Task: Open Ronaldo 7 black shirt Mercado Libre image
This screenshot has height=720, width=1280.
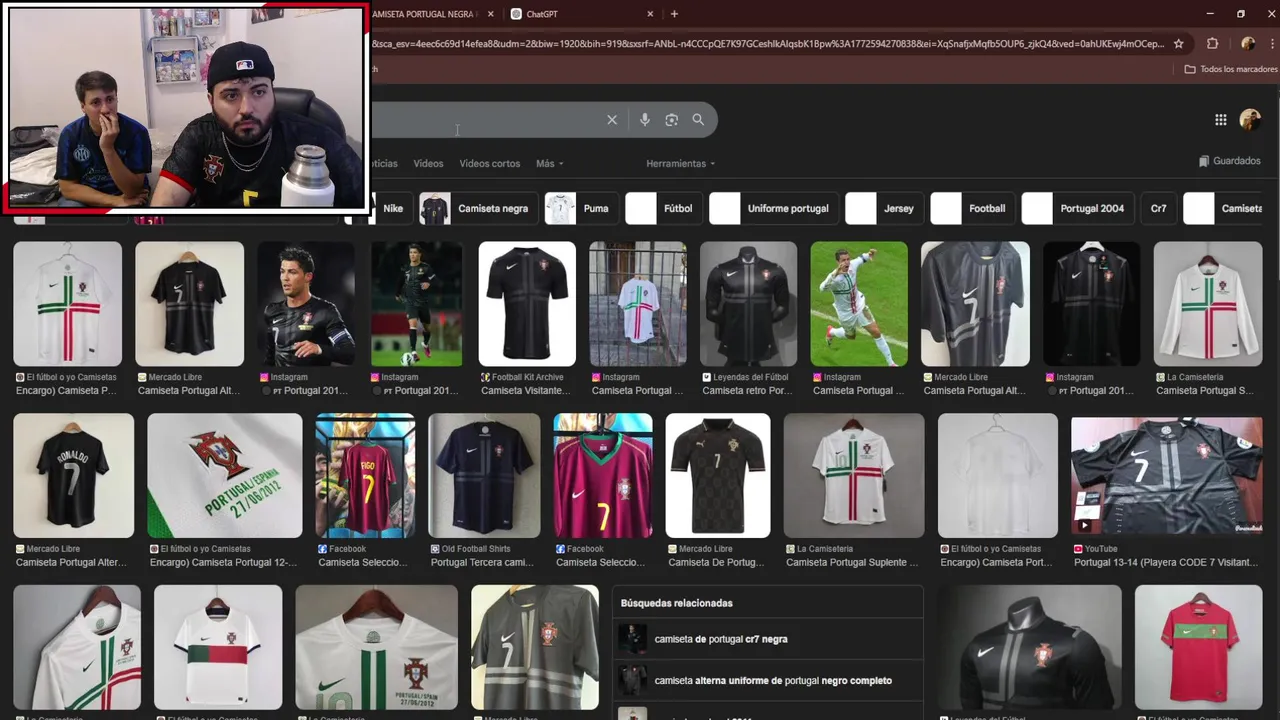Action: 73,476
